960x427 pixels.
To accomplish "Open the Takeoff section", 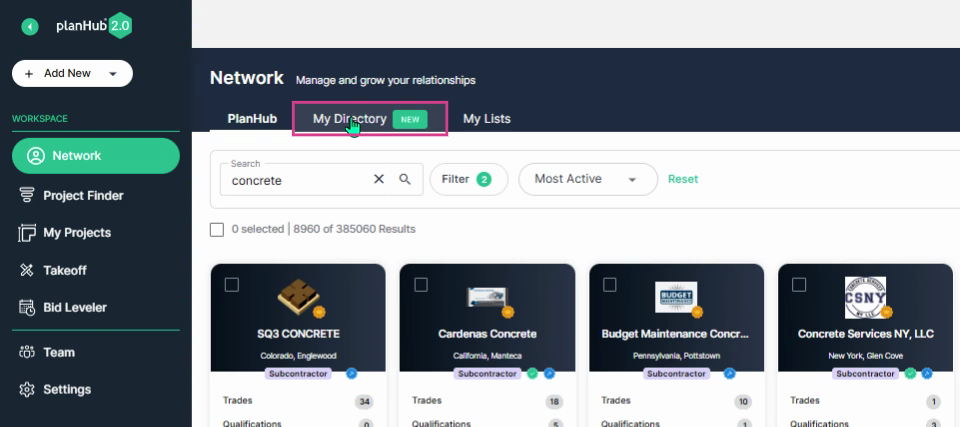I will tap(65, 270).
